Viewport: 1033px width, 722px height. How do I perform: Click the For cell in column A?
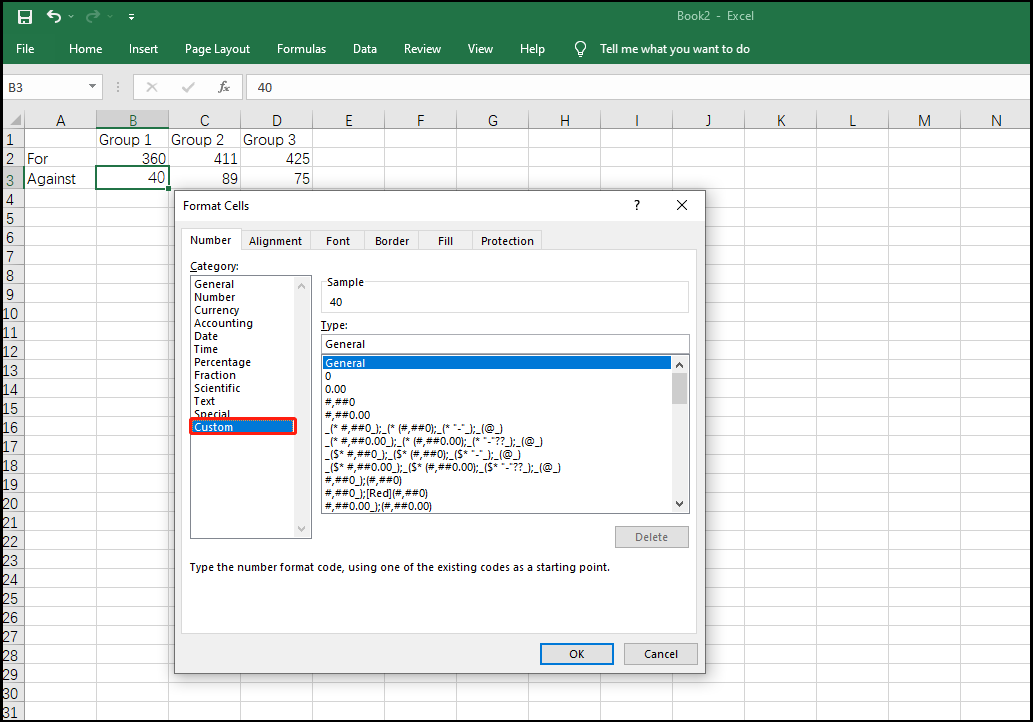click(x=60, y=159)
